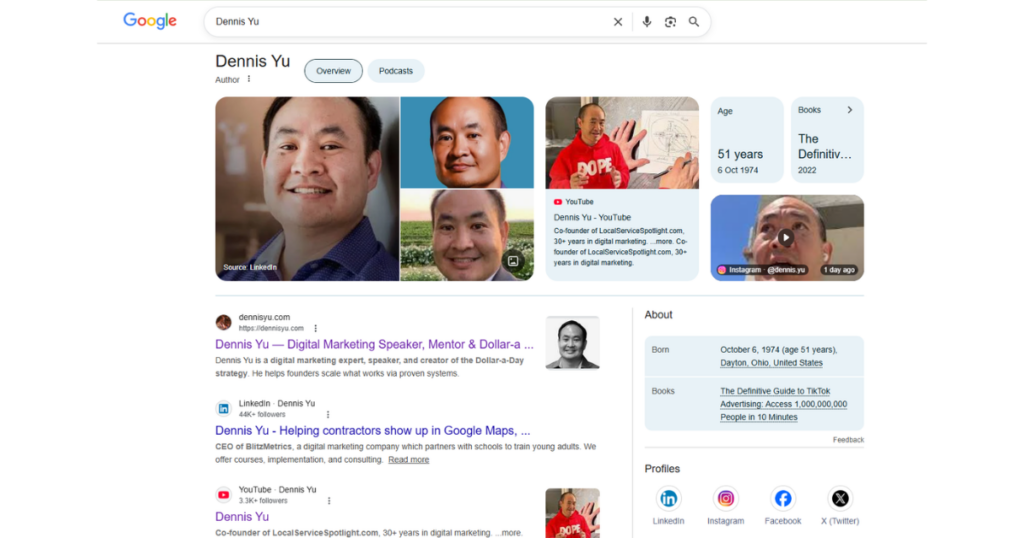Click the https://dennisyu.com URL text
1024x538 pixels.
[271, 328]
